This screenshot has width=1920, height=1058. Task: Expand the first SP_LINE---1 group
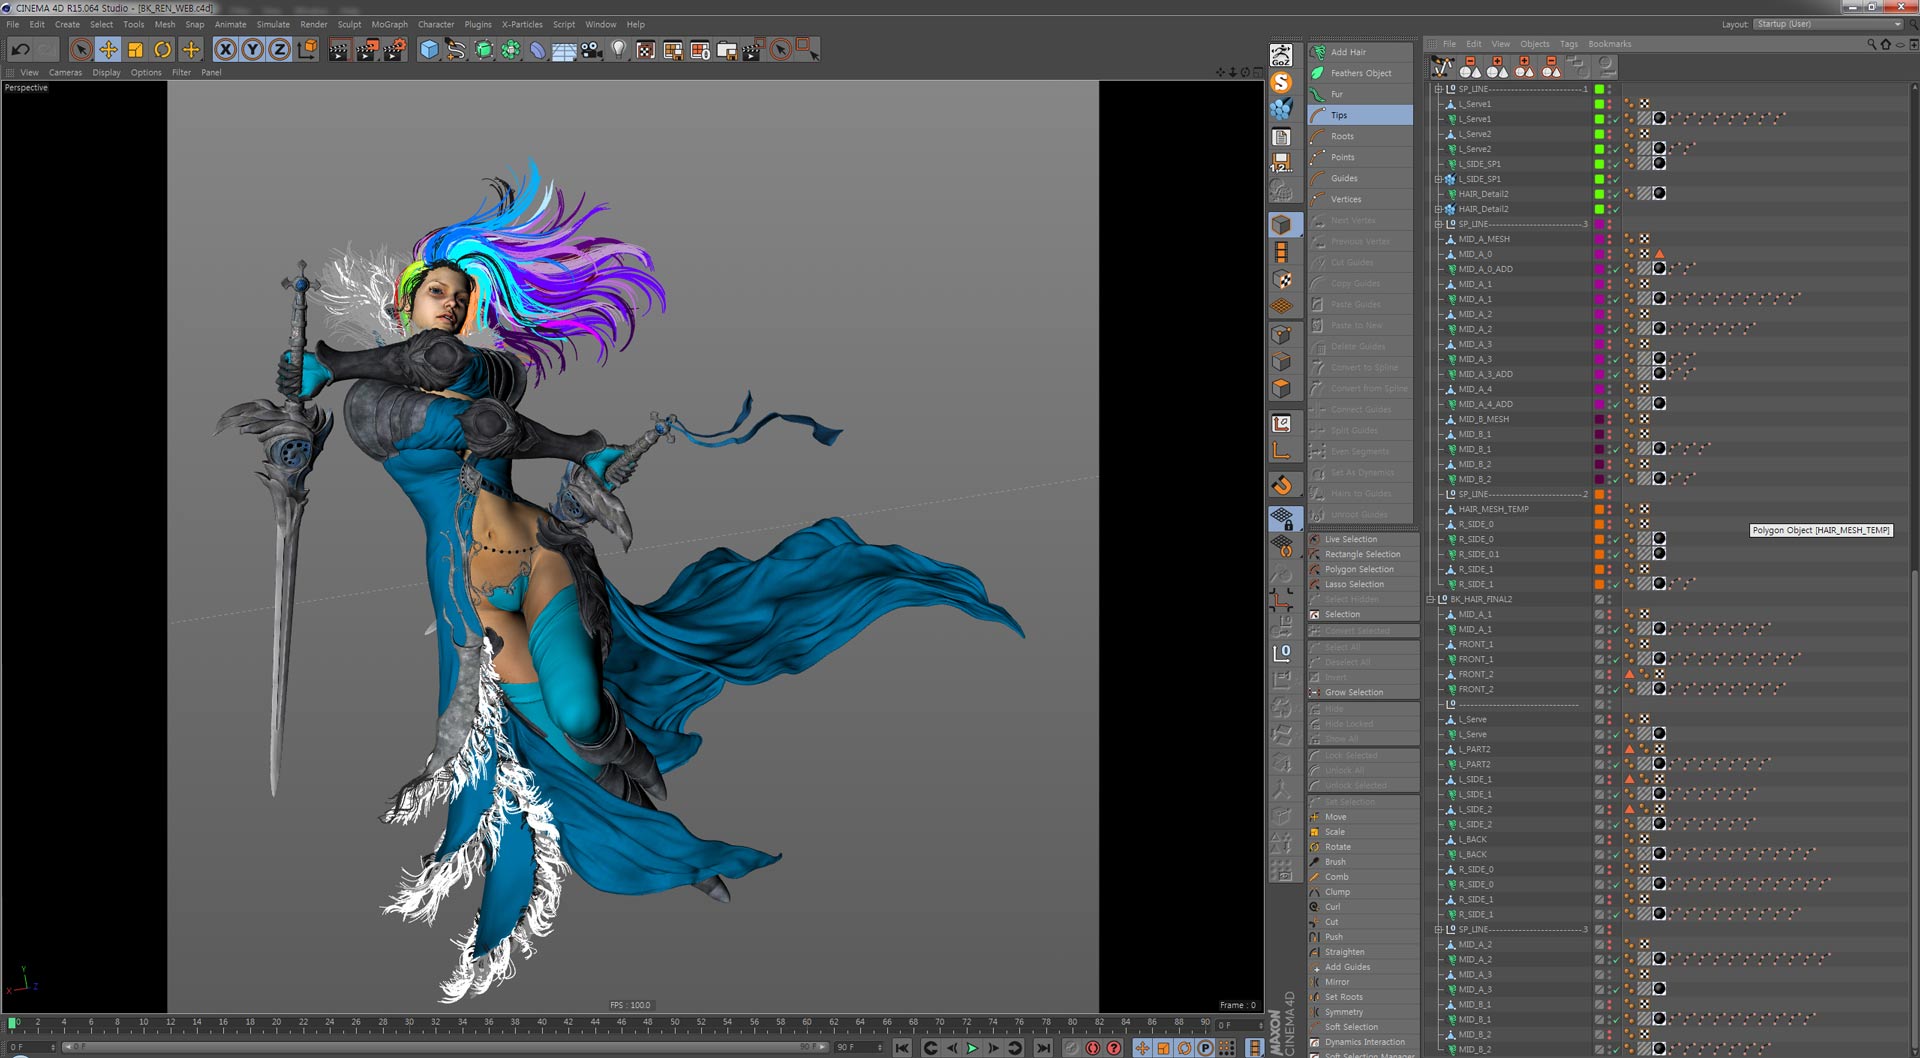(1439, 89)
